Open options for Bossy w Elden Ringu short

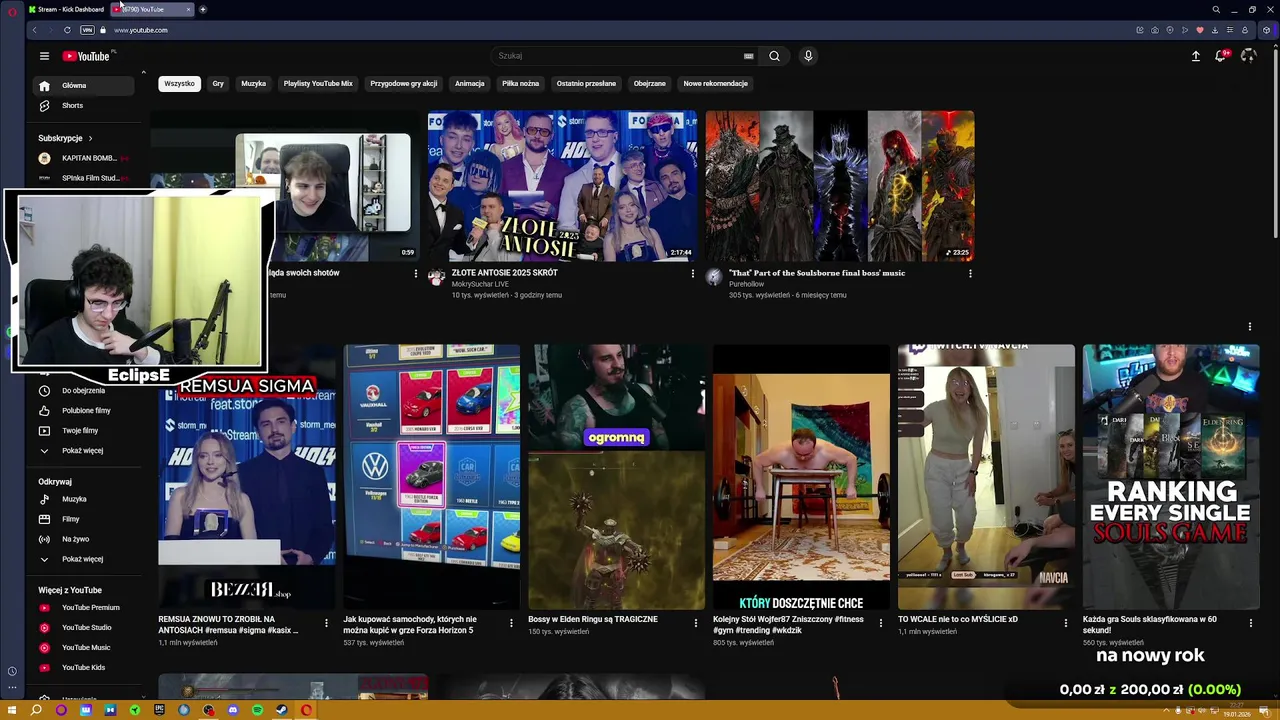click(x=696, y=623)
